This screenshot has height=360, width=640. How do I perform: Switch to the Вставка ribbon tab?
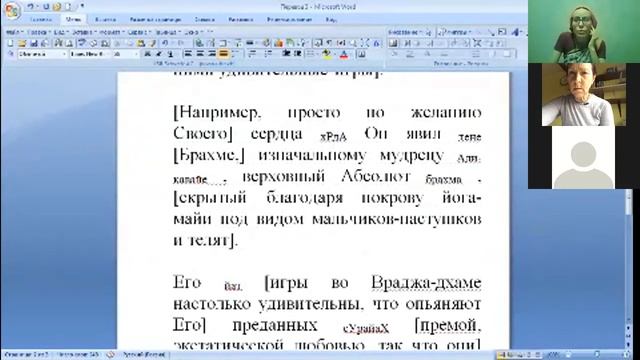point(105,19)
